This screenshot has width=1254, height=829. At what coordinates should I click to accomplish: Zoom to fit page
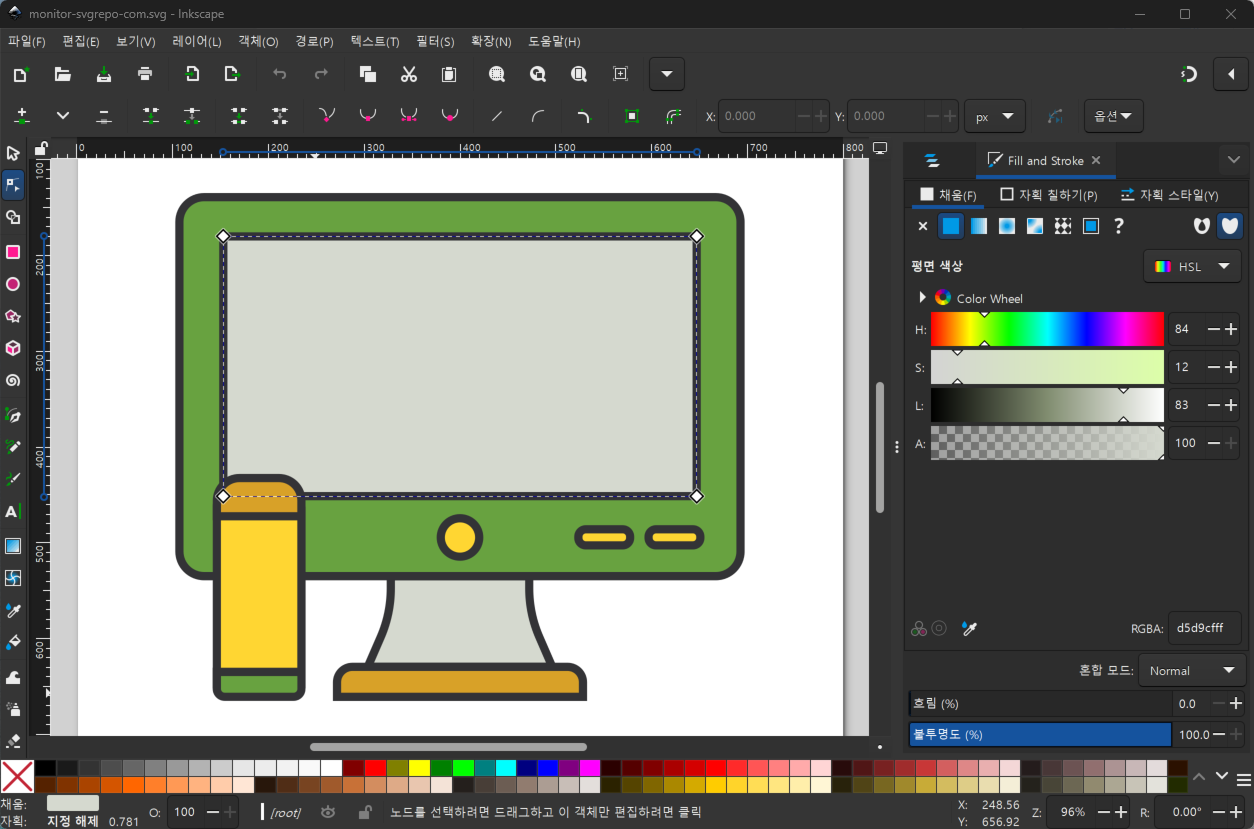[x=579, y=74]
